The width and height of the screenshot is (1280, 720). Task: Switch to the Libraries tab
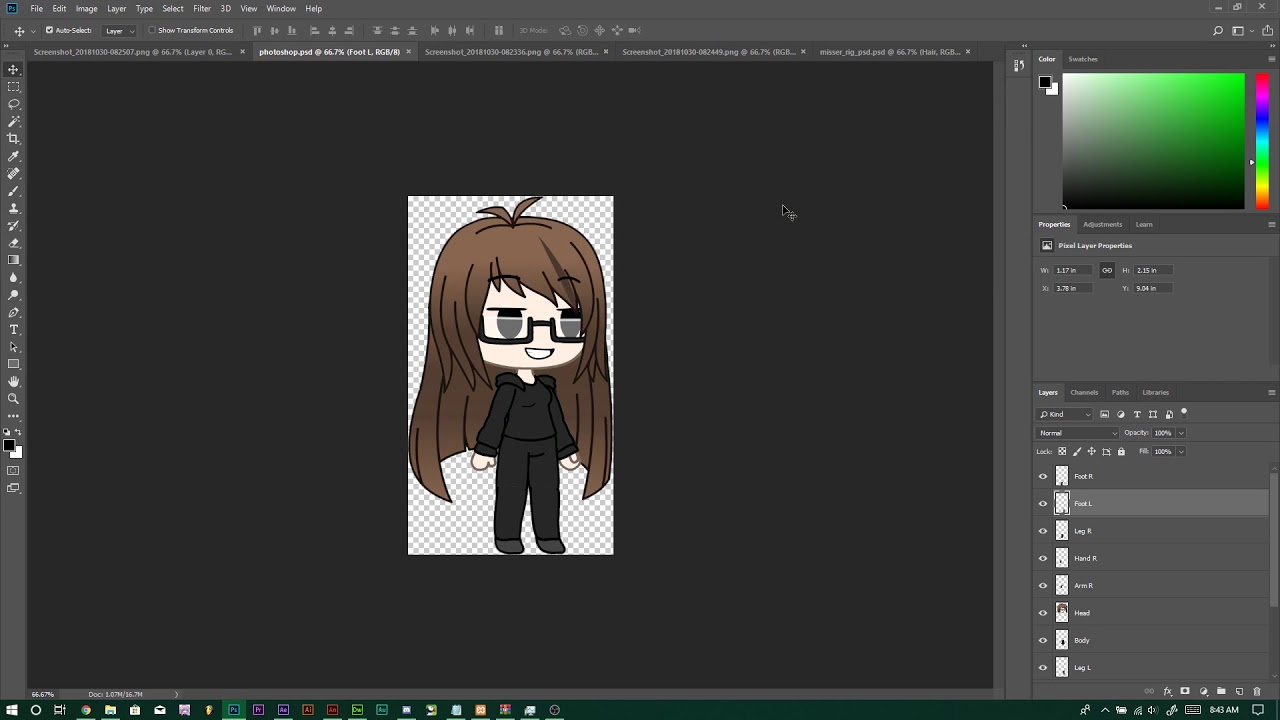(x=1155, y=393)
